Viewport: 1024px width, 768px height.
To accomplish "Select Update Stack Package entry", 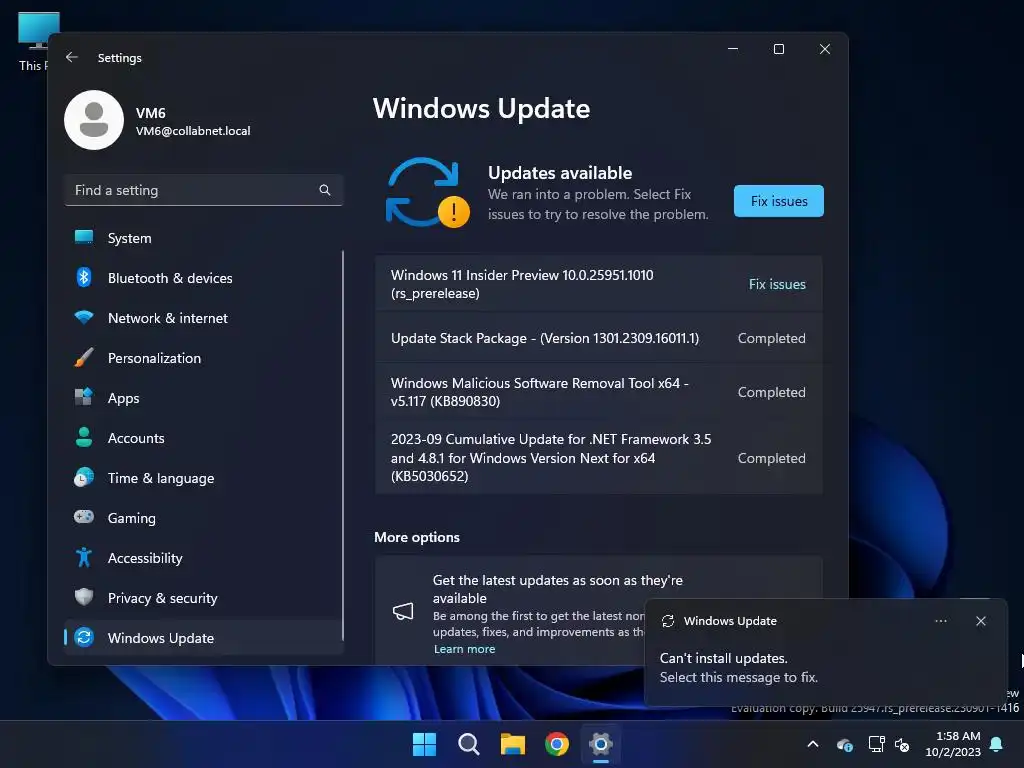I will tap(598, 338).
